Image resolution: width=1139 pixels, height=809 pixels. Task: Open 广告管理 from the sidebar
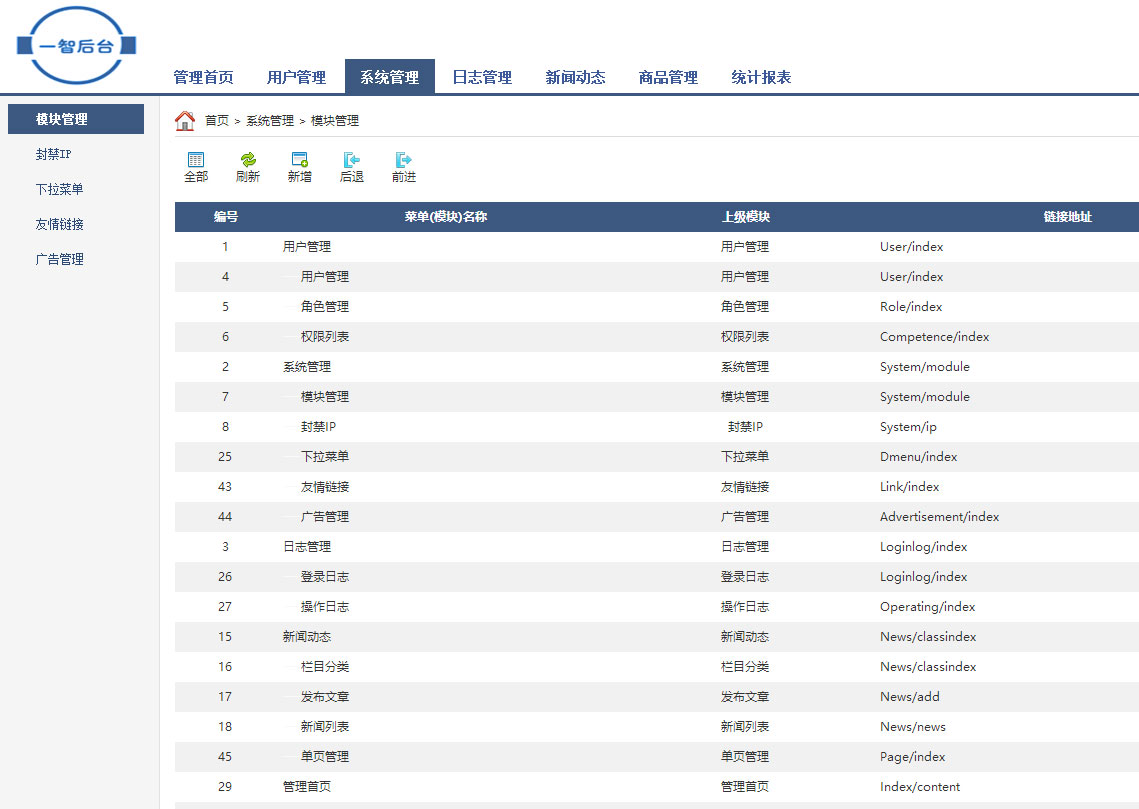coord(59,259)
